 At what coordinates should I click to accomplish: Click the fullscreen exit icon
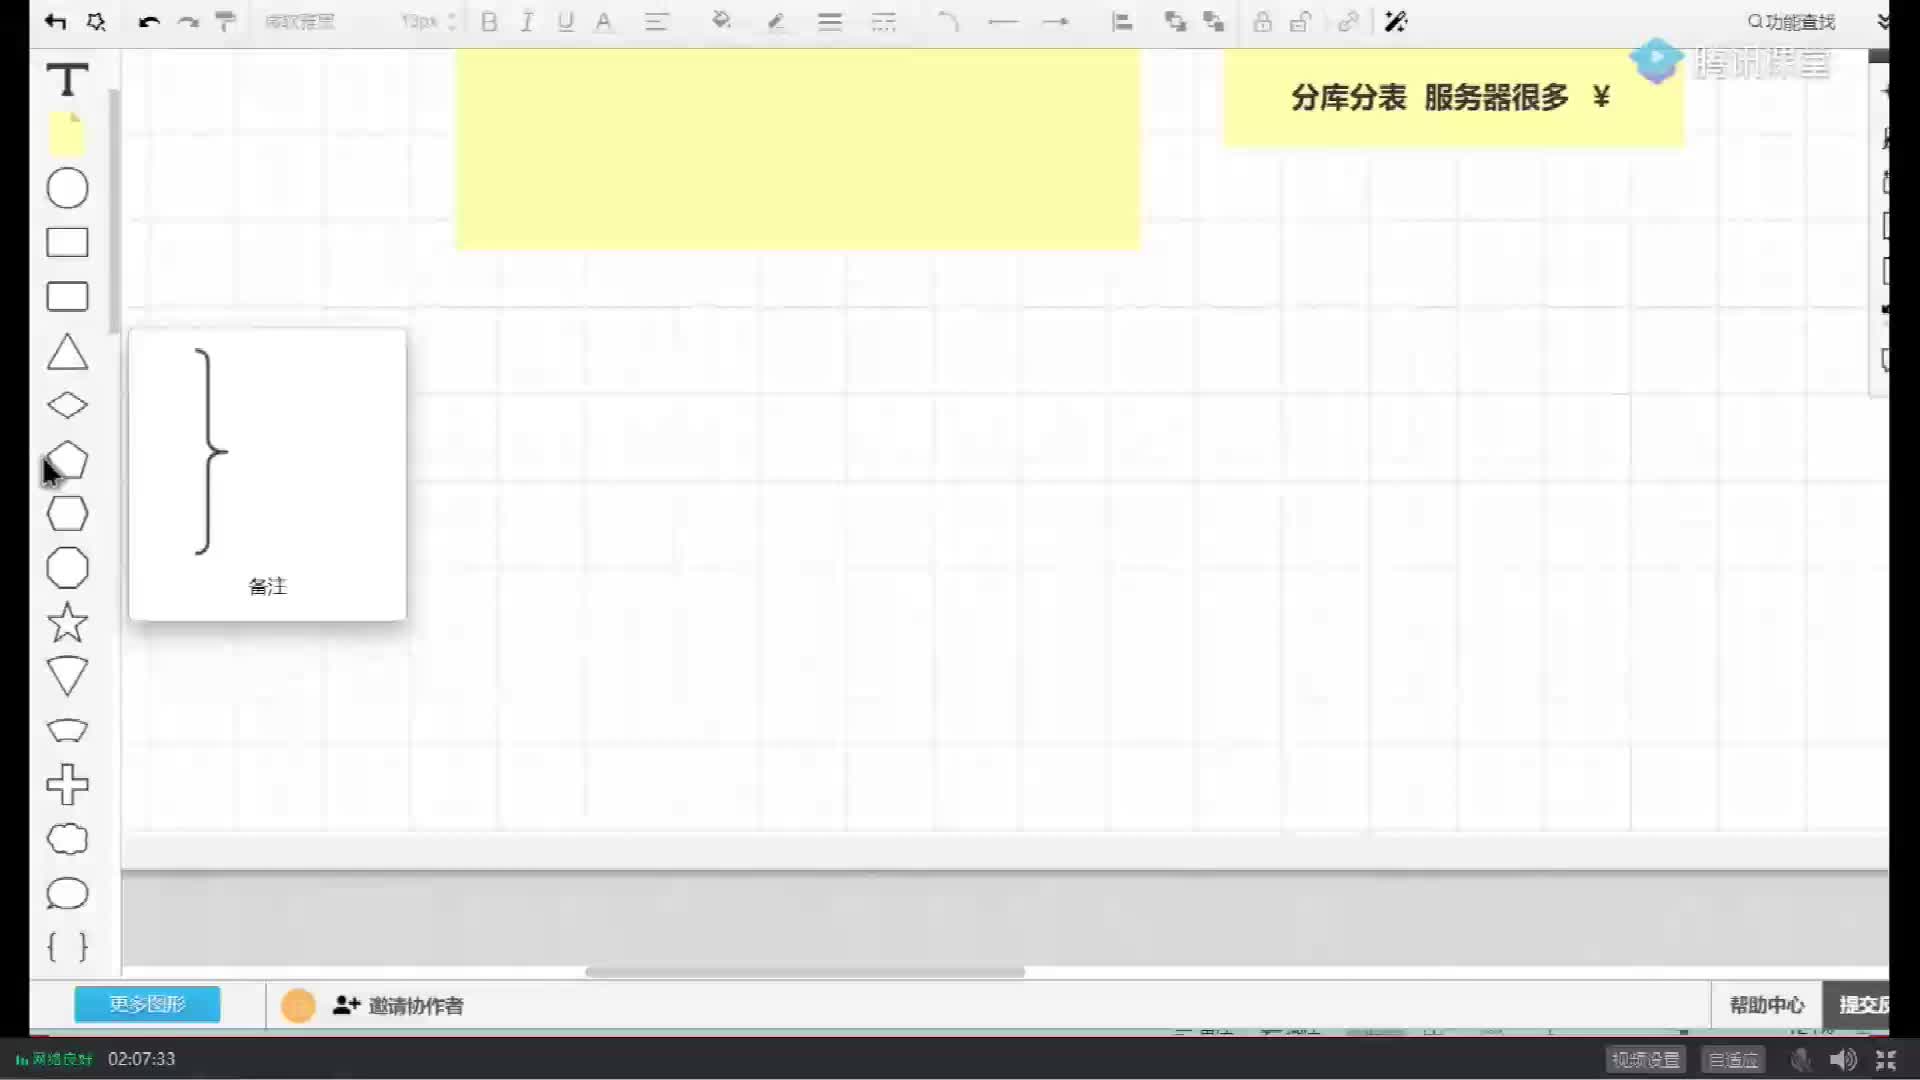pos(1886,1059)
